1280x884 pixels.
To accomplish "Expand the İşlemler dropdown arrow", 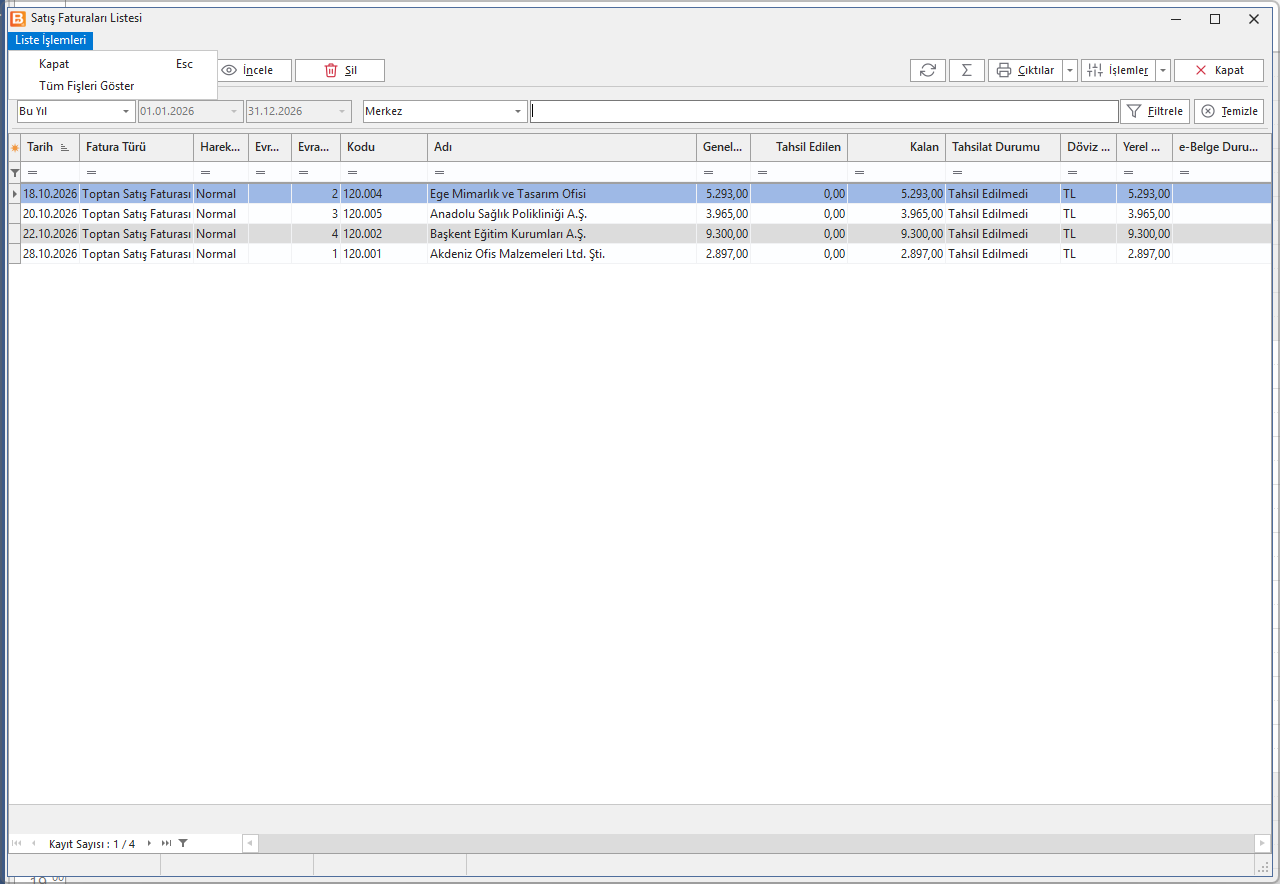I will (x=1163, y=70).
